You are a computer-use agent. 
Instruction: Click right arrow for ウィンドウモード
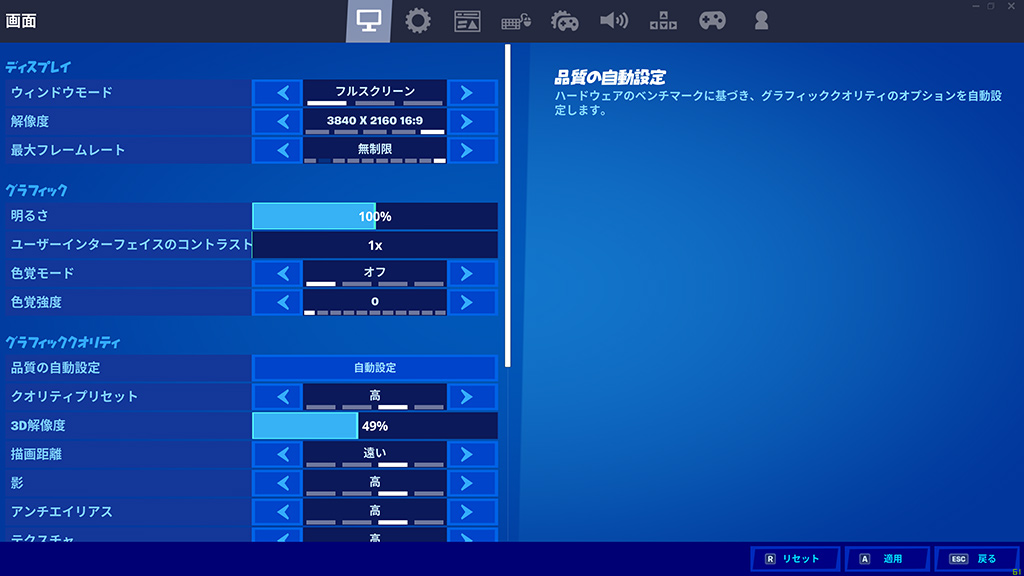472,93
